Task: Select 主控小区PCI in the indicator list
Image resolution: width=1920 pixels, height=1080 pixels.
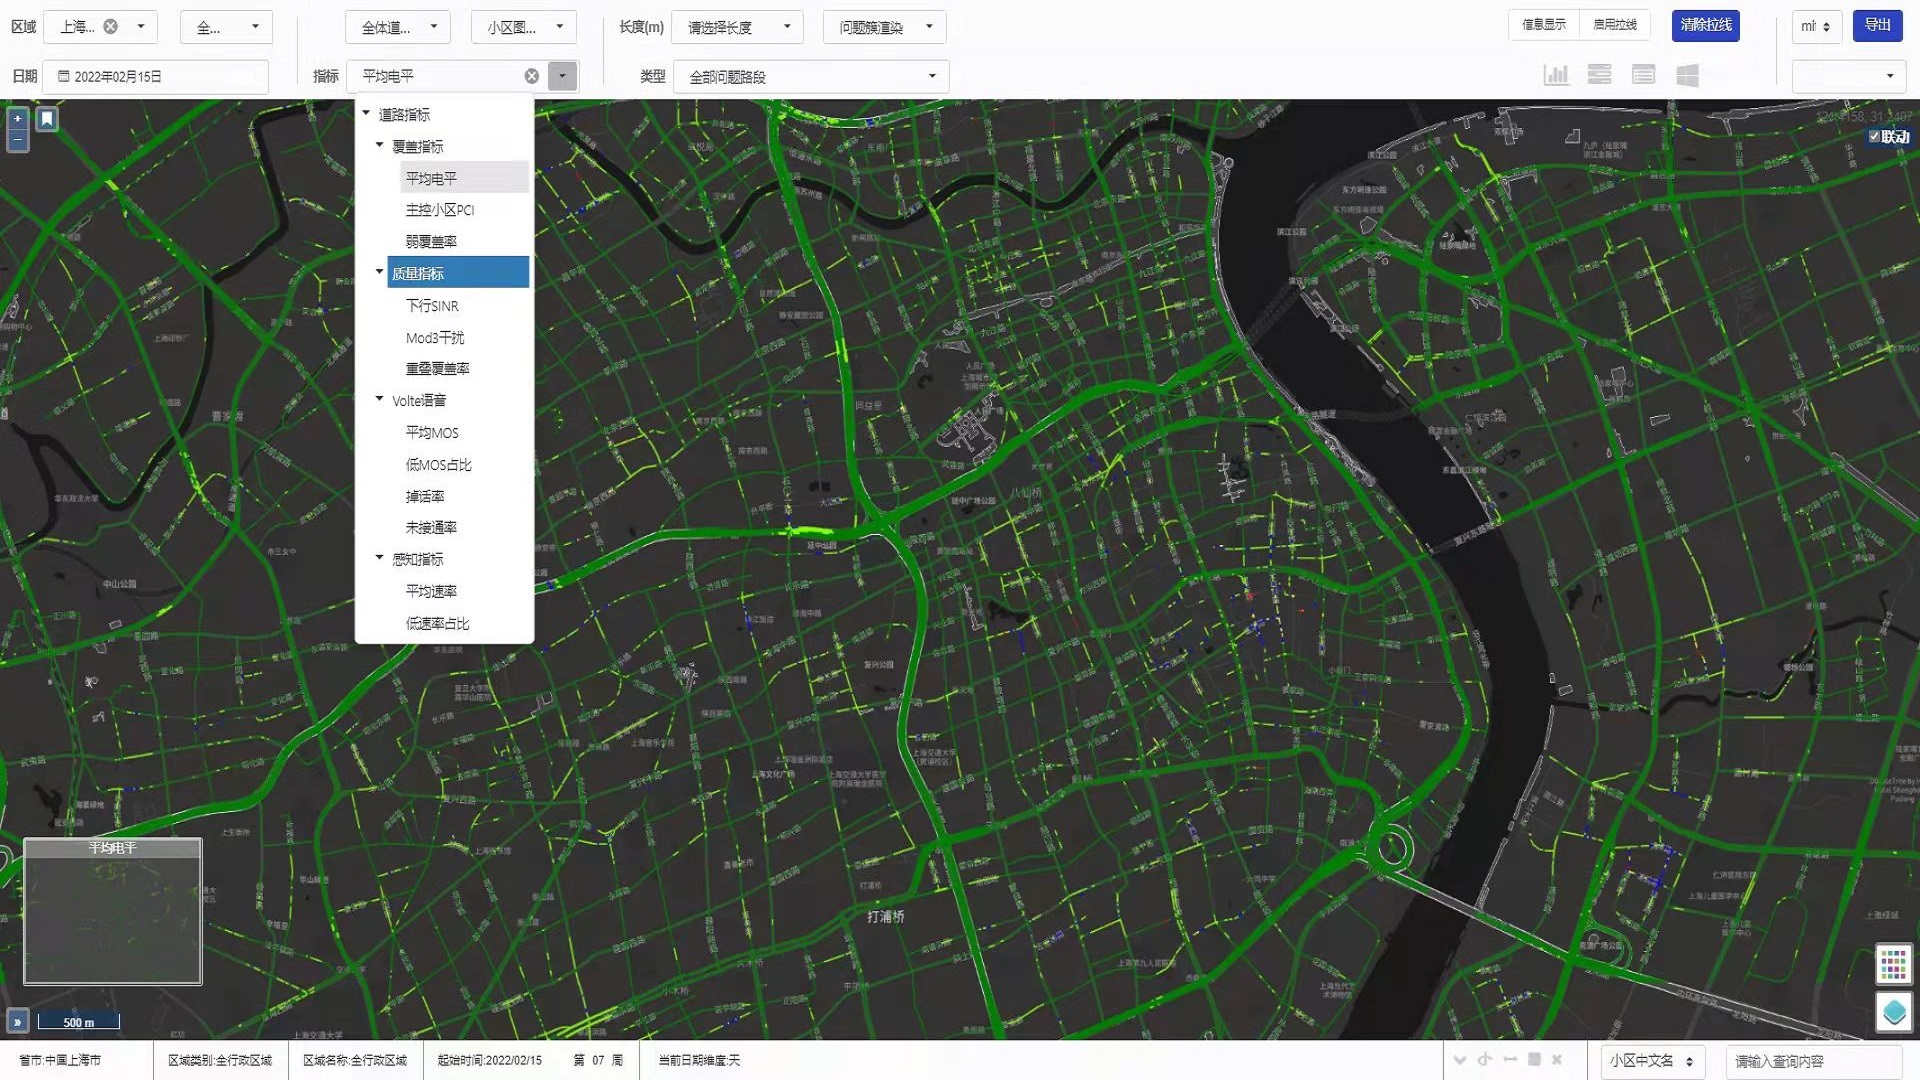Action: 440,210
